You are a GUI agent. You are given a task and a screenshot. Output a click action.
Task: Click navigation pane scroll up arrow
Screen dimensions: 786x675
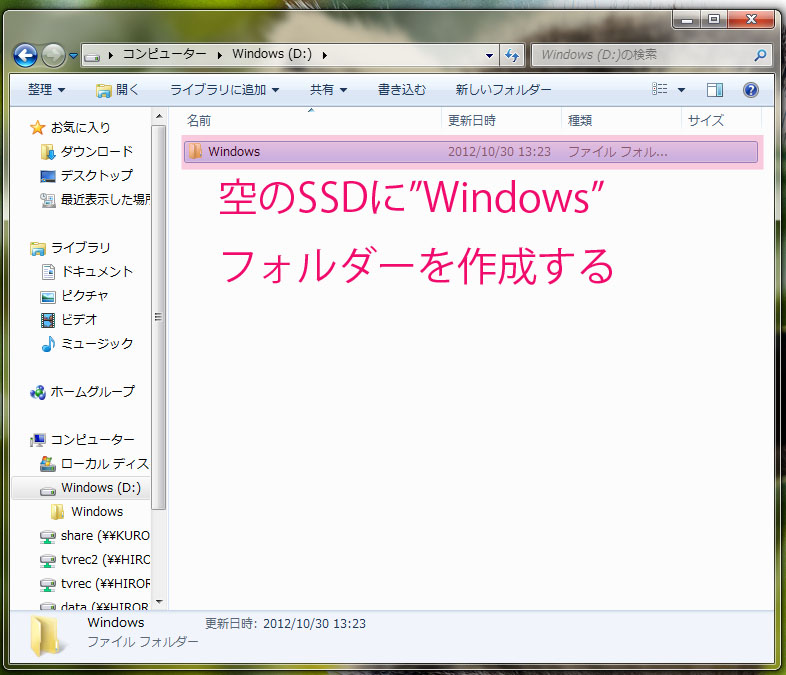tap(159, 117)
